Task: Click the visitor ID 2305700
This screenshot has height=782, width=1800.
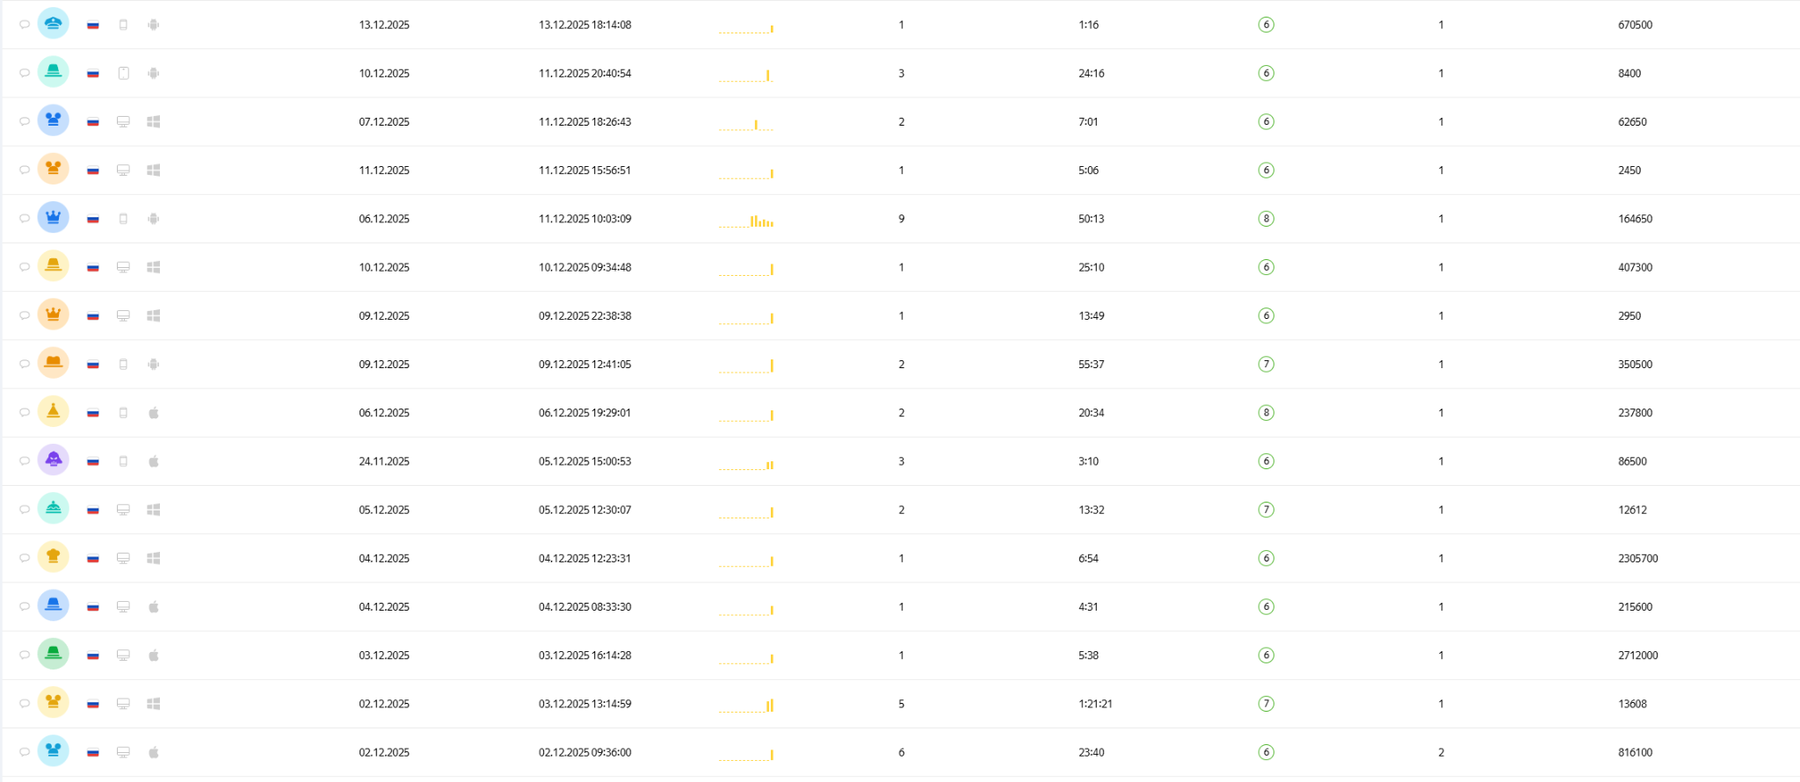Action: 1638,558
